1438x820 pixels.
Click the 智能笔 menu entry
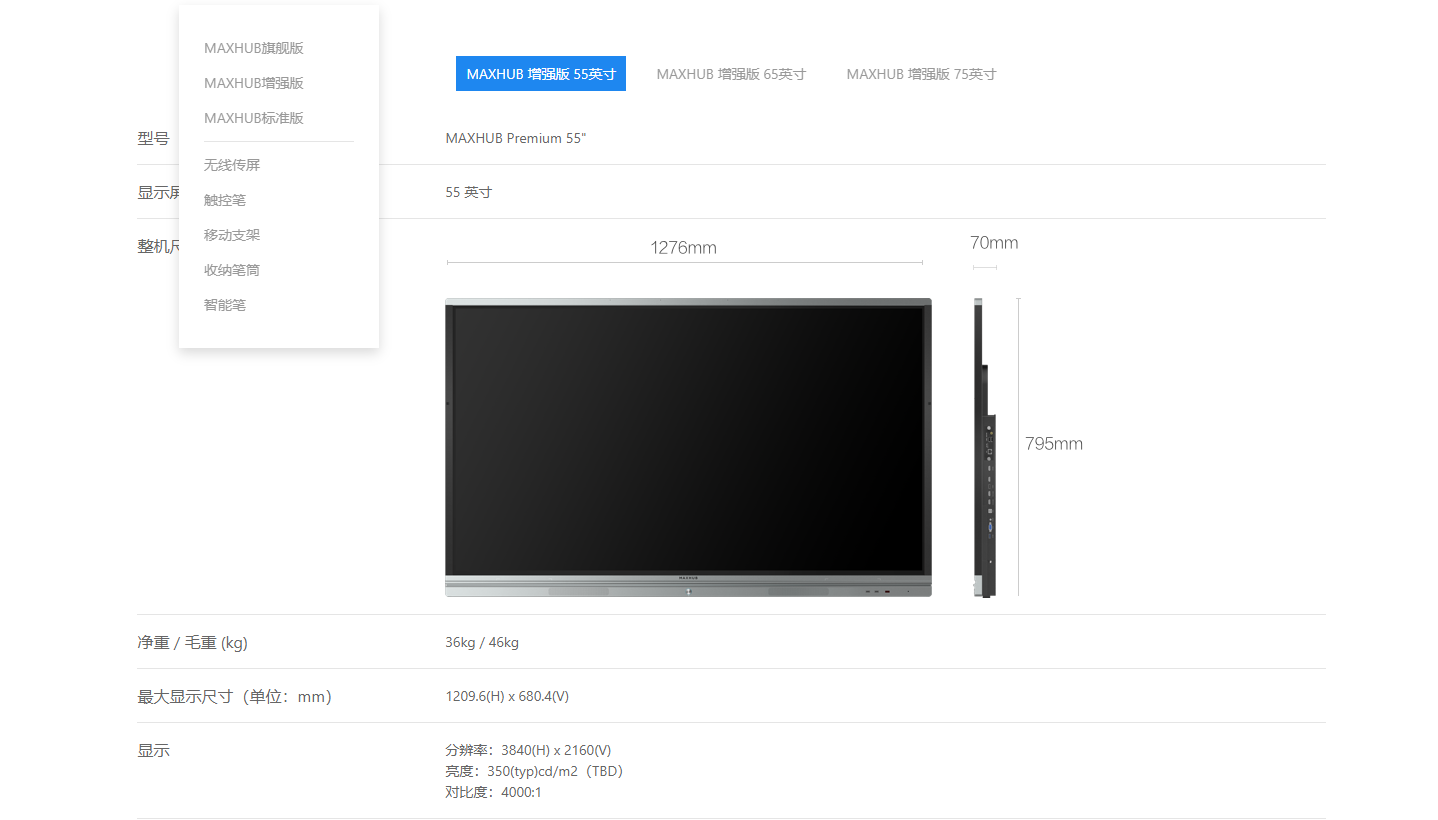[225, 305]
